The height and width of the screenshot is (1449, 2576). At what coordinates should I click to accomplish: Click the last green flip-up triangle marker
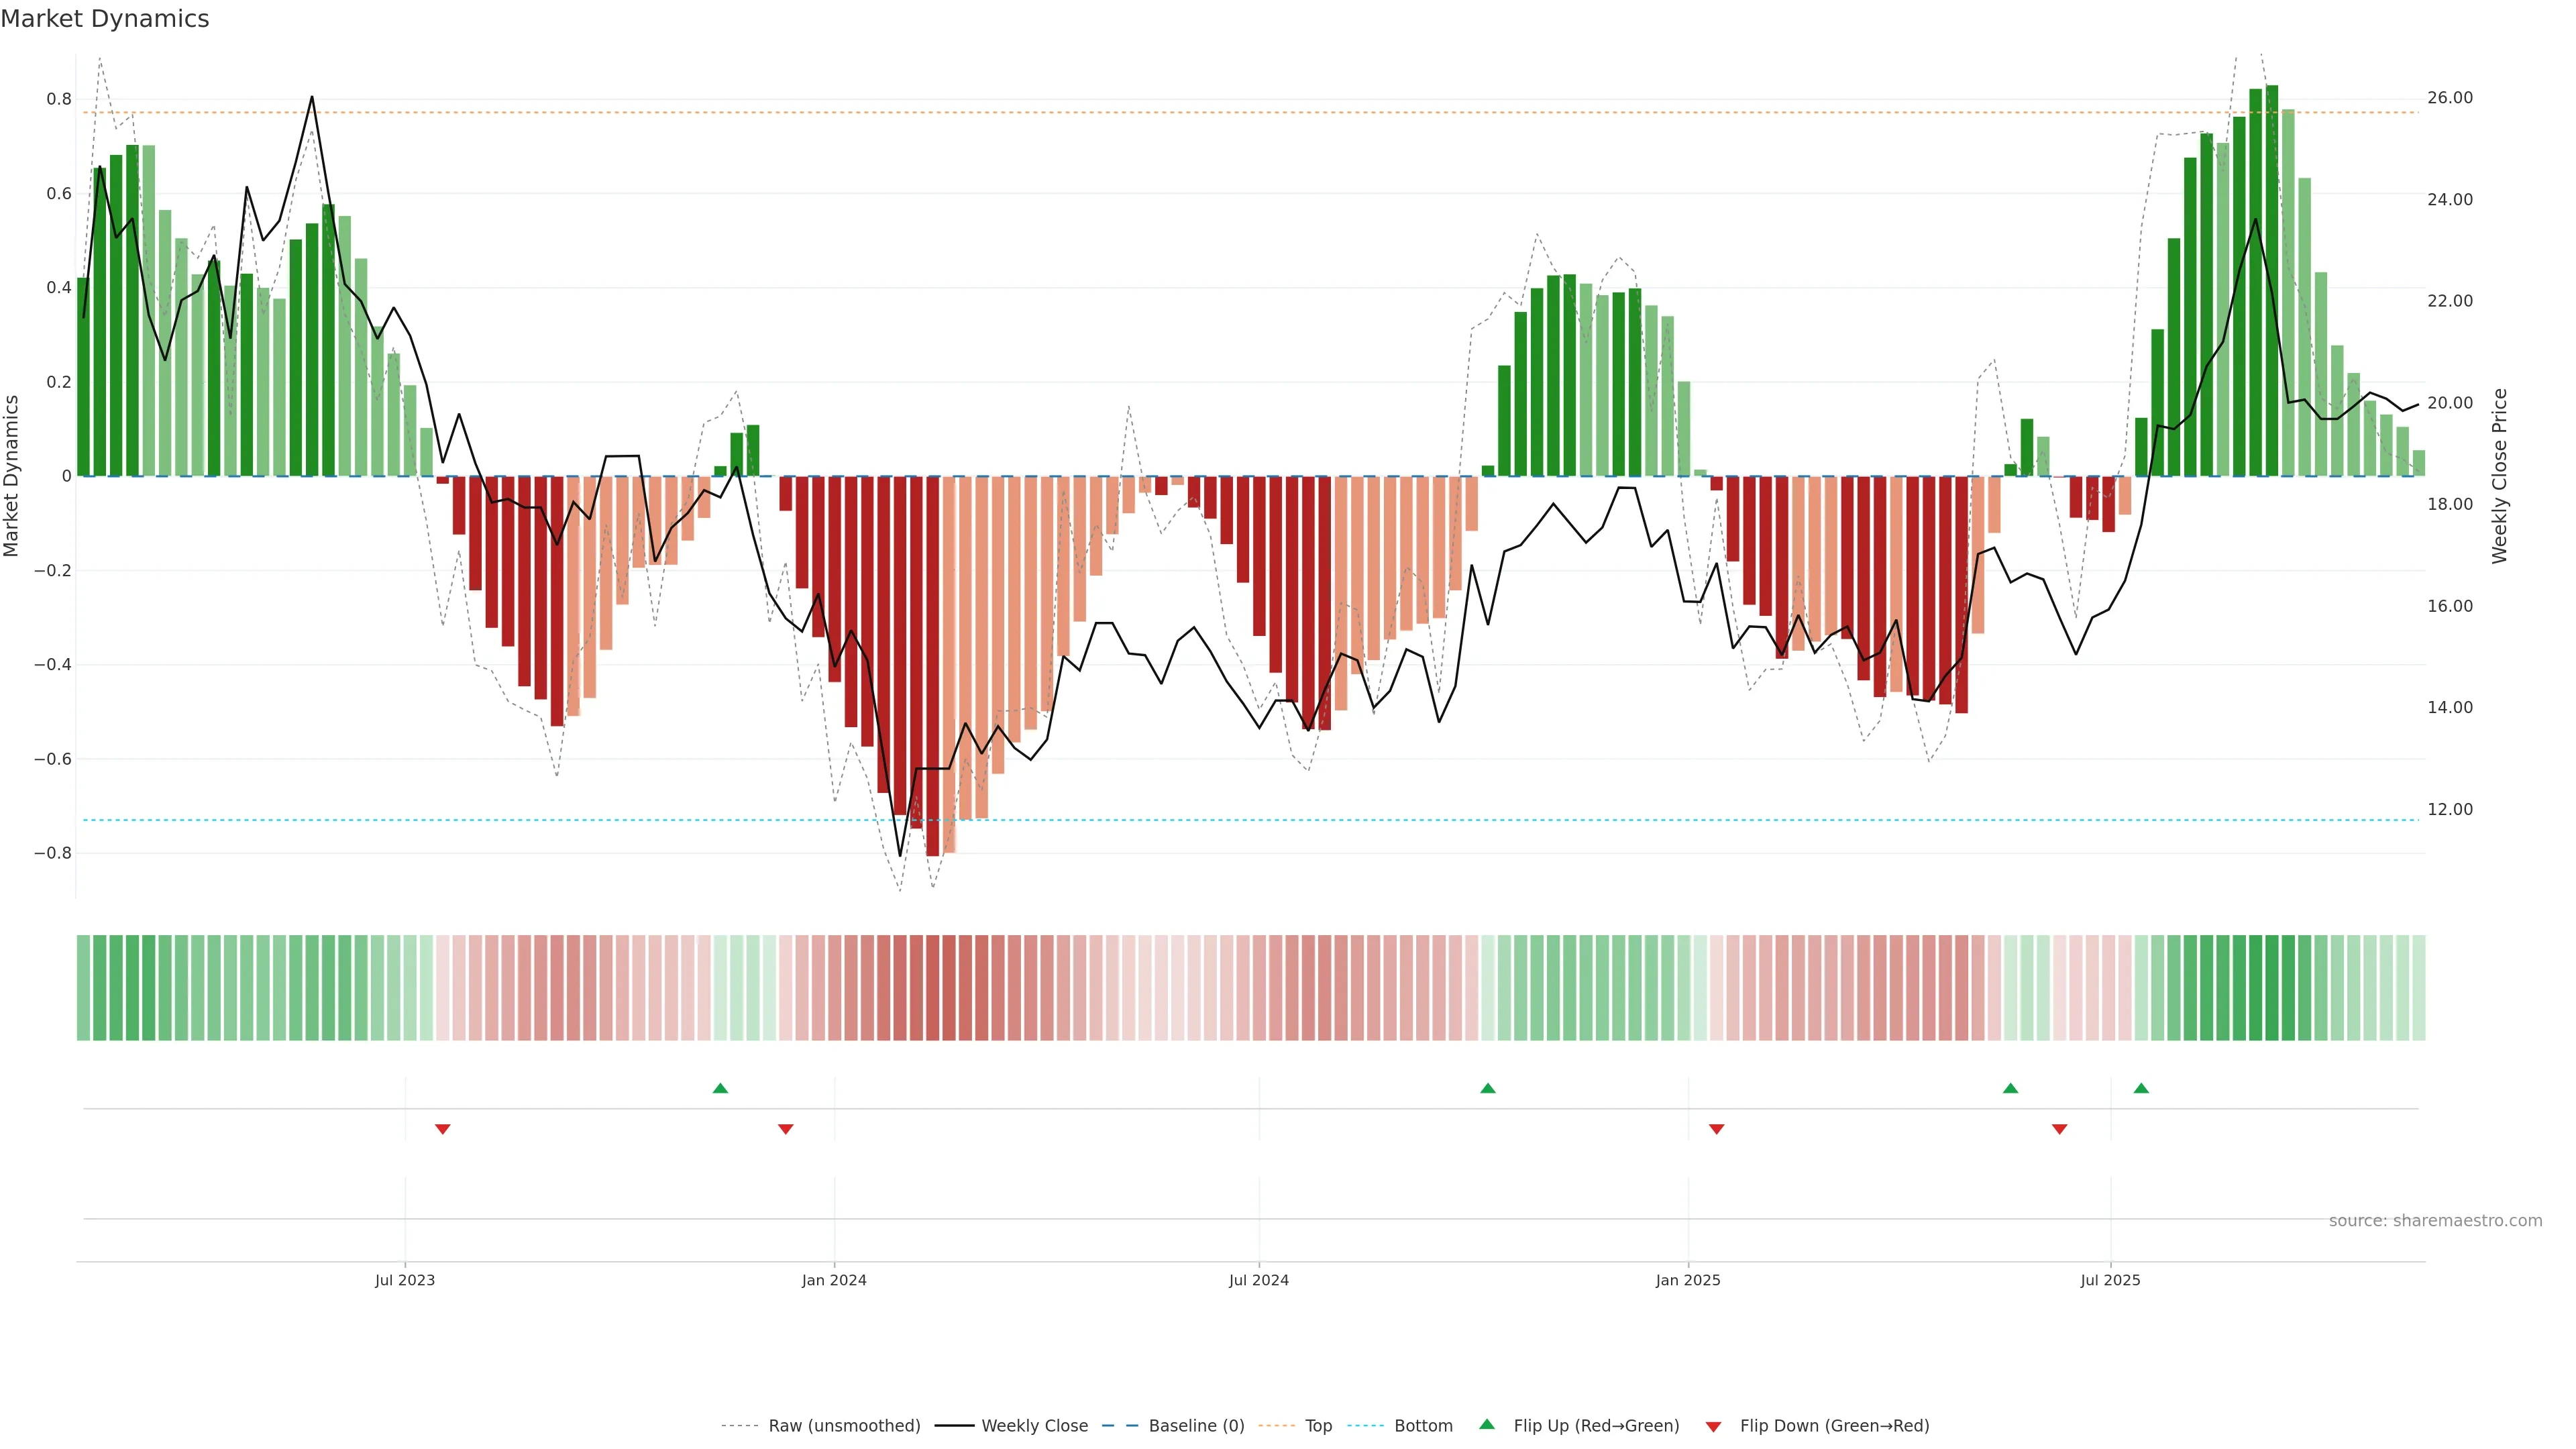2141,1088
